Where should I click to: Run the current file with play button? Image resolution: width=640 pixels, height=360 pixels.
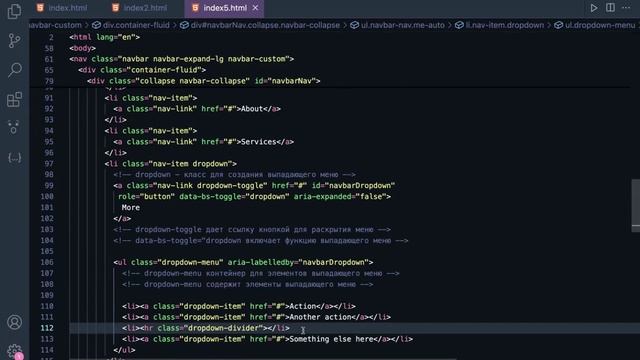point(593,8)
